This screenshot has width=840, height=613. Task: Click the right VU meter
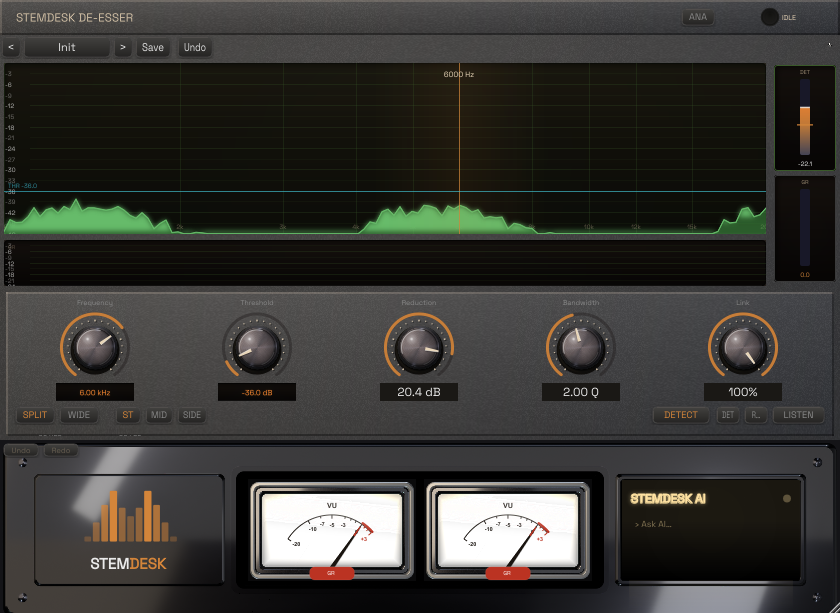click(507, 530)
